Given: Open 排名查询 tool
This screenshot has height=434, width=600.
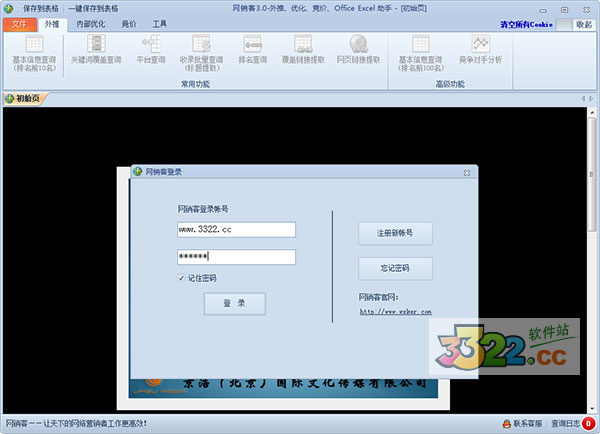Looking at the screenshot, I should click(x=253, y=49).
